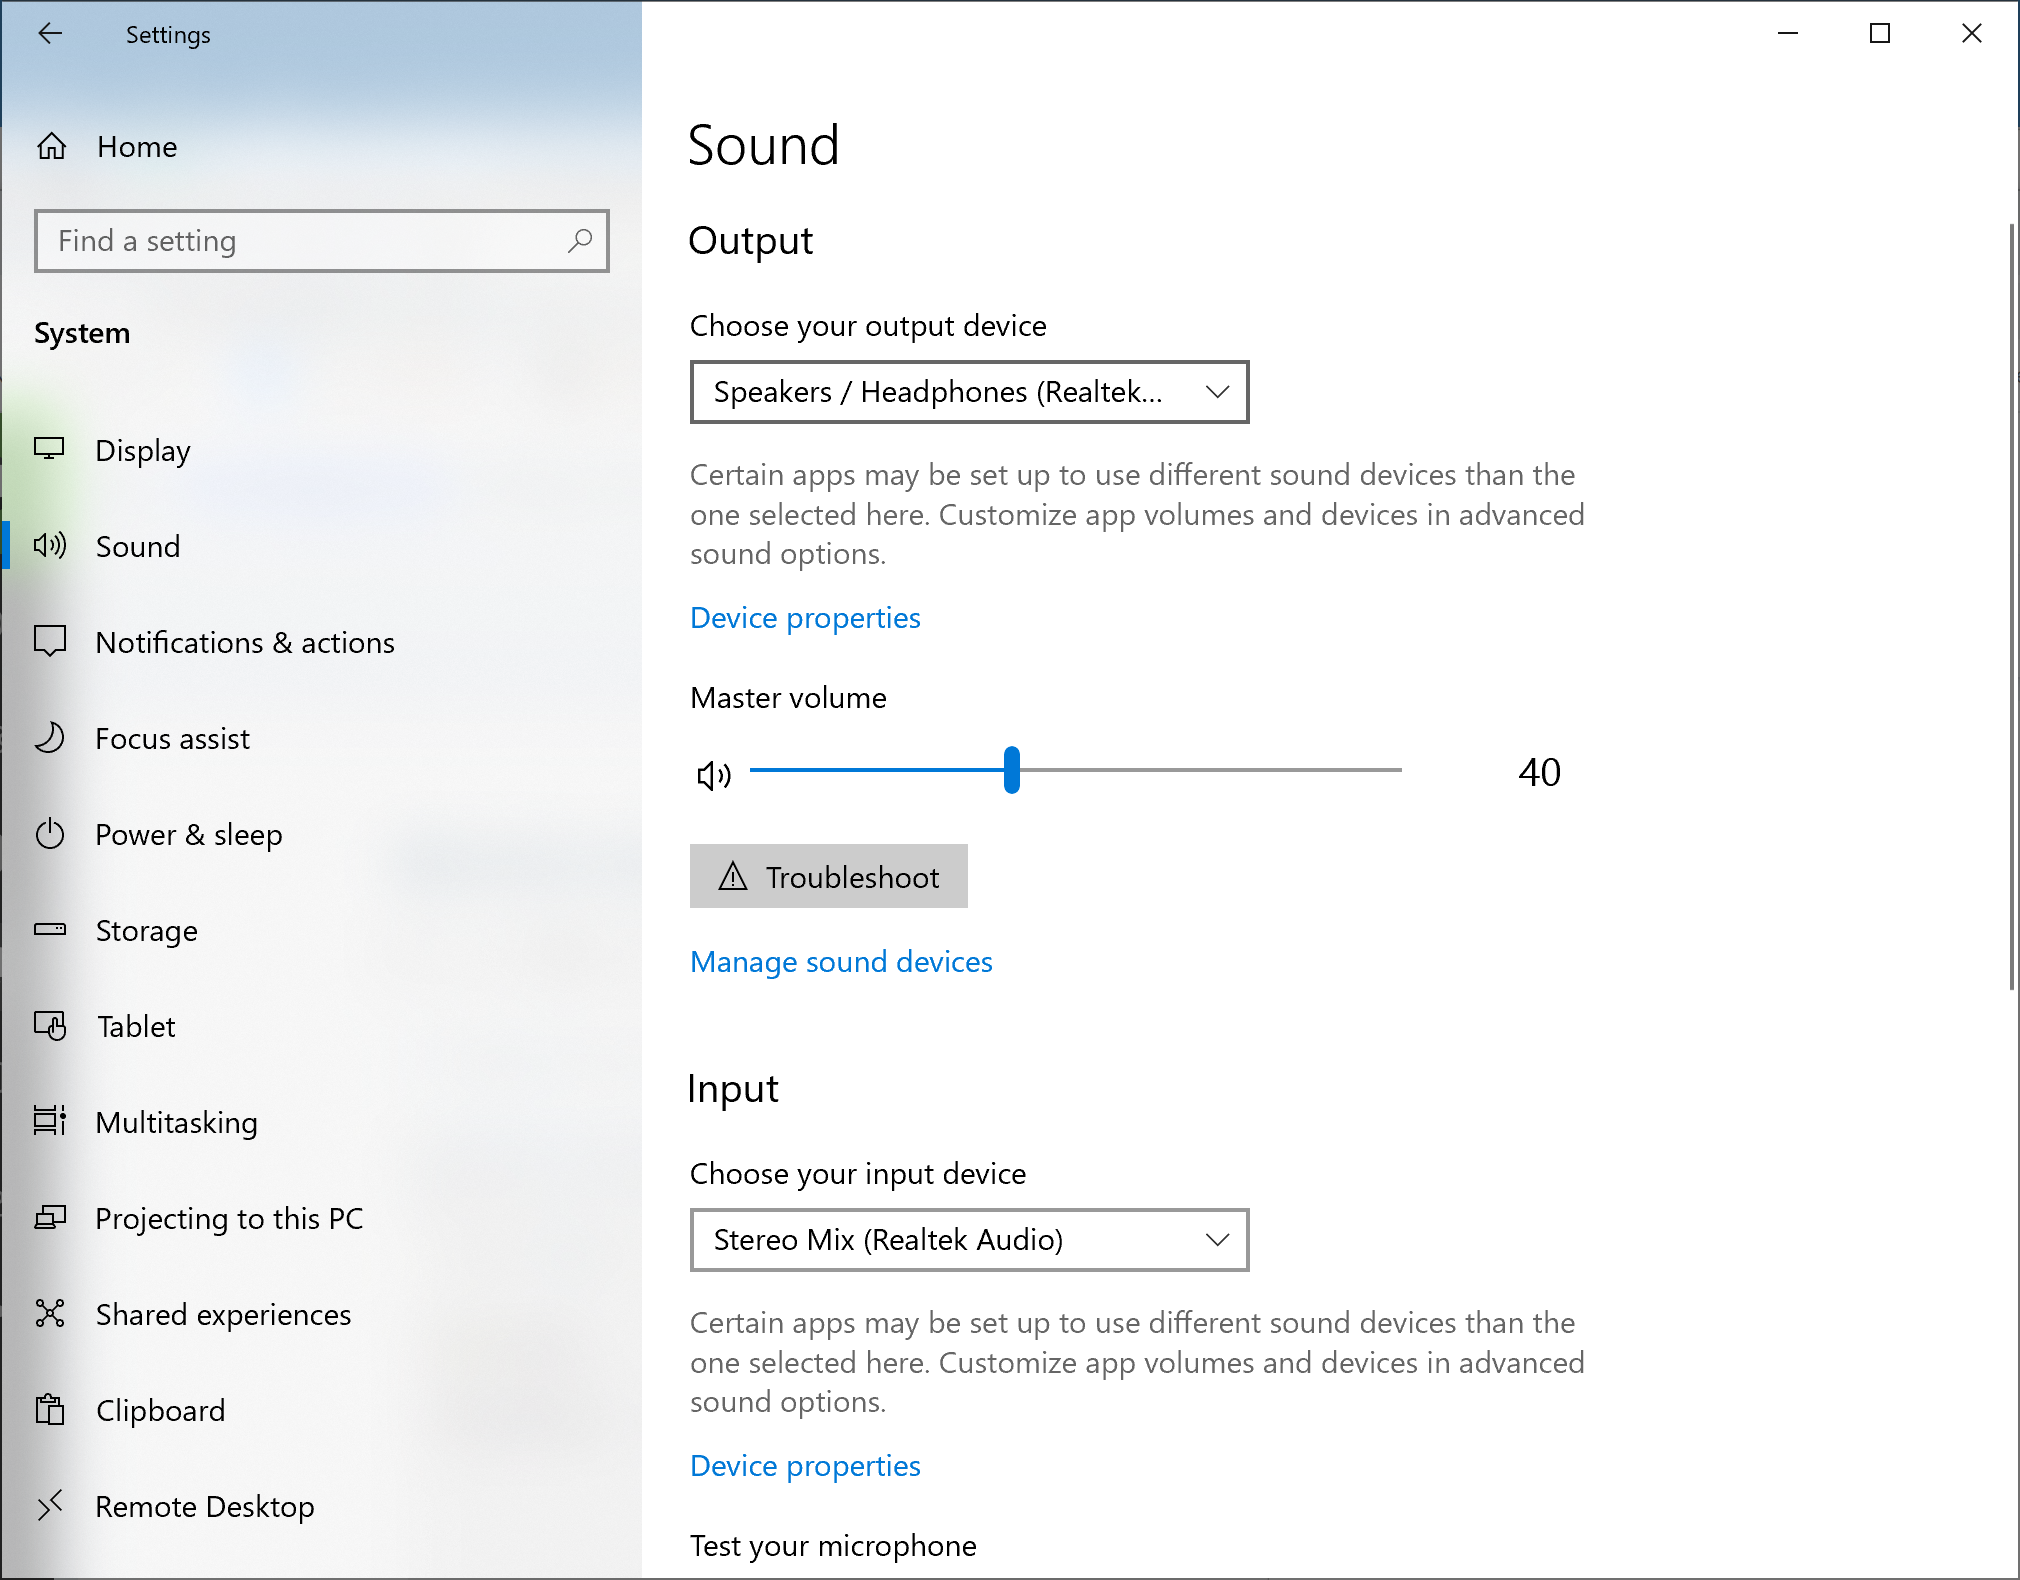Open the Stereo Mix input dropdown
Screen dimensions: 2020x1580
coord(968,1240)
